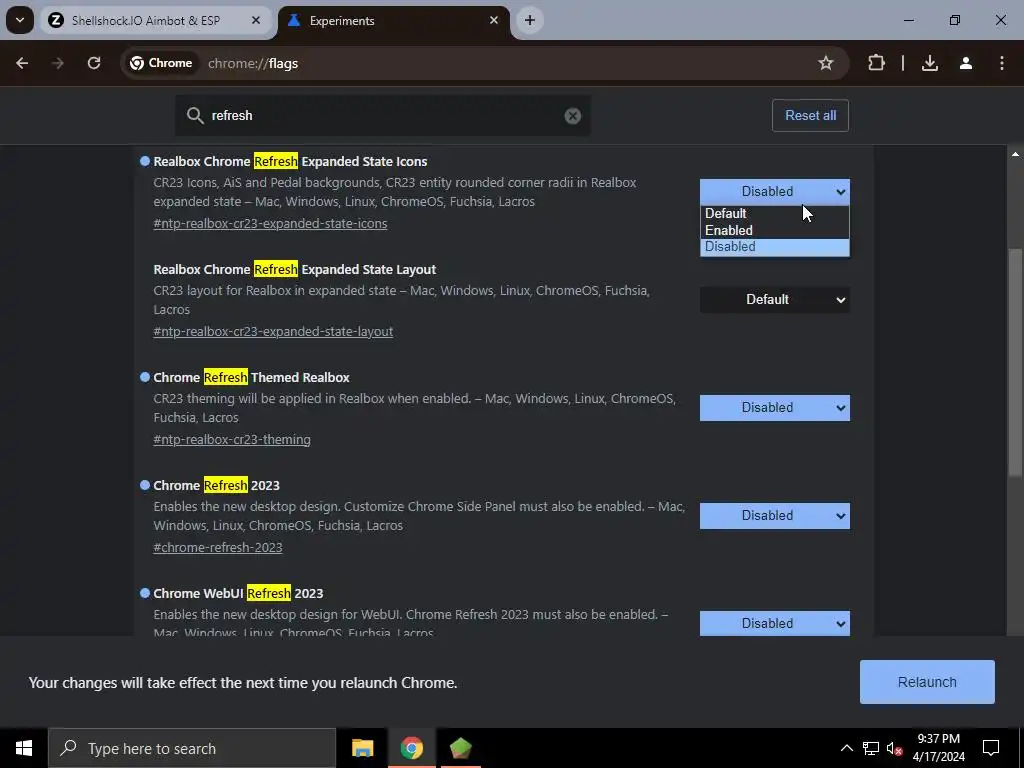Click the Chrome site info chip
The width and height of the screenshot is (1024, 768).
coord(161,63)
